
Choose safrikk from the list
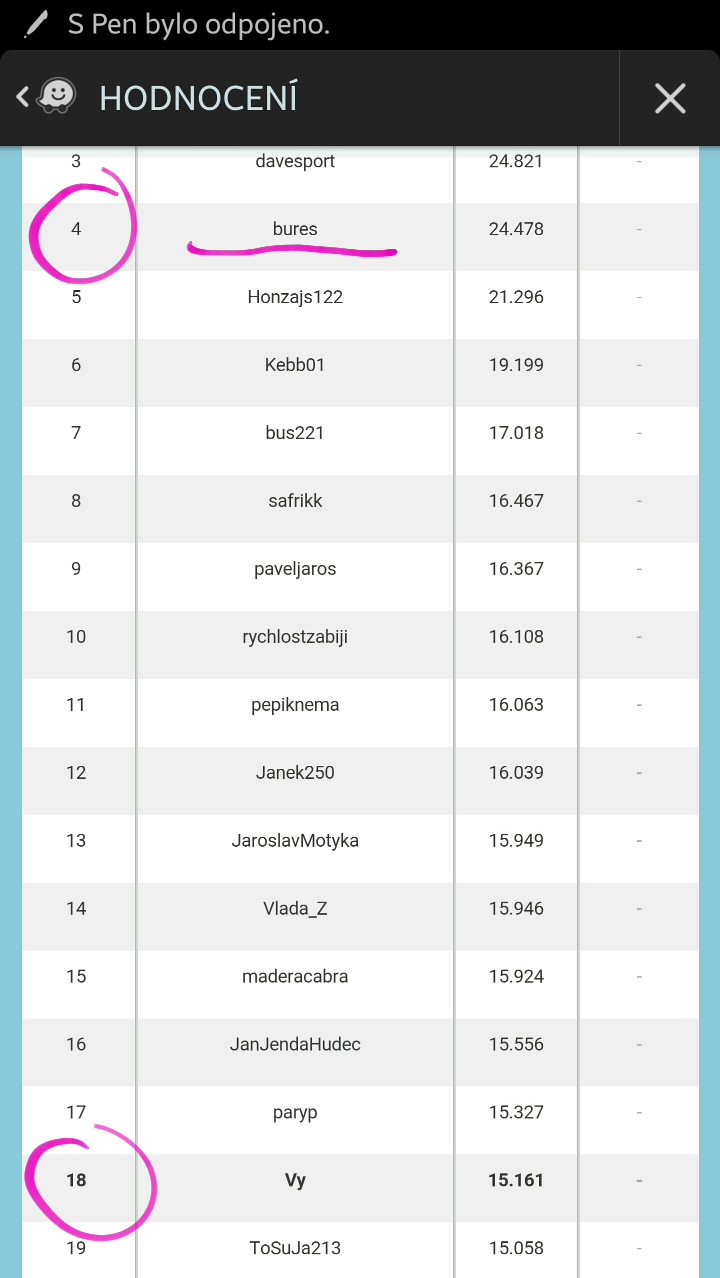295,501
